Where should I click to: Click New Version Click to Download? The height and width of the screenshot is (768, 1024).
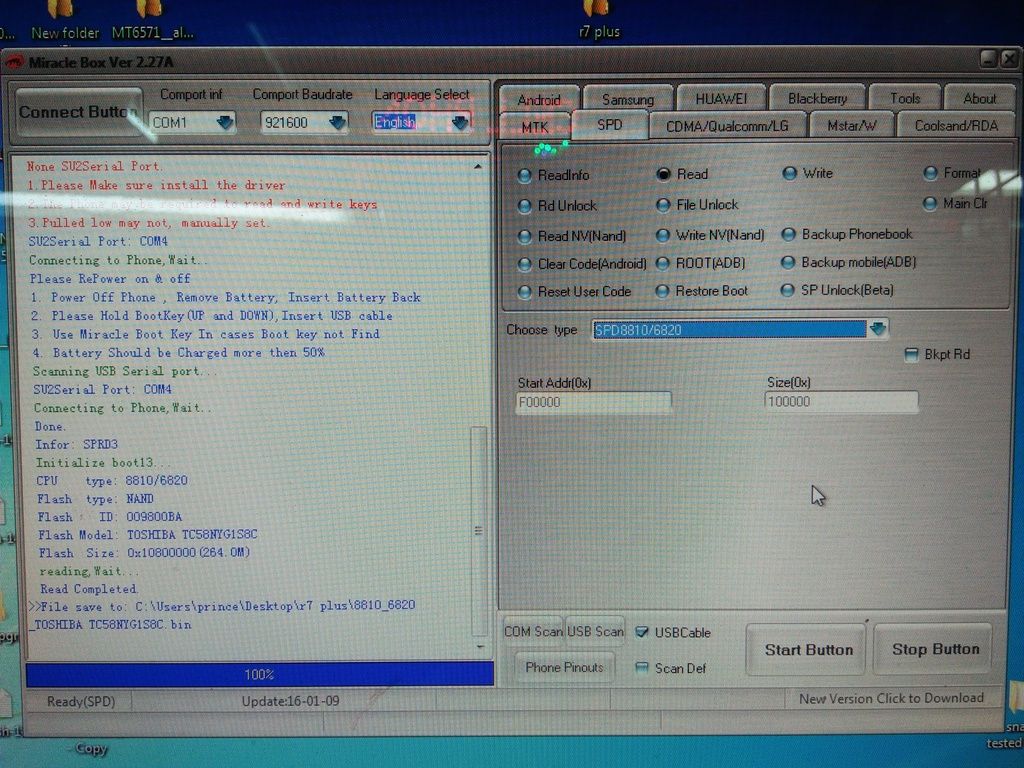[x=891, y=698]
